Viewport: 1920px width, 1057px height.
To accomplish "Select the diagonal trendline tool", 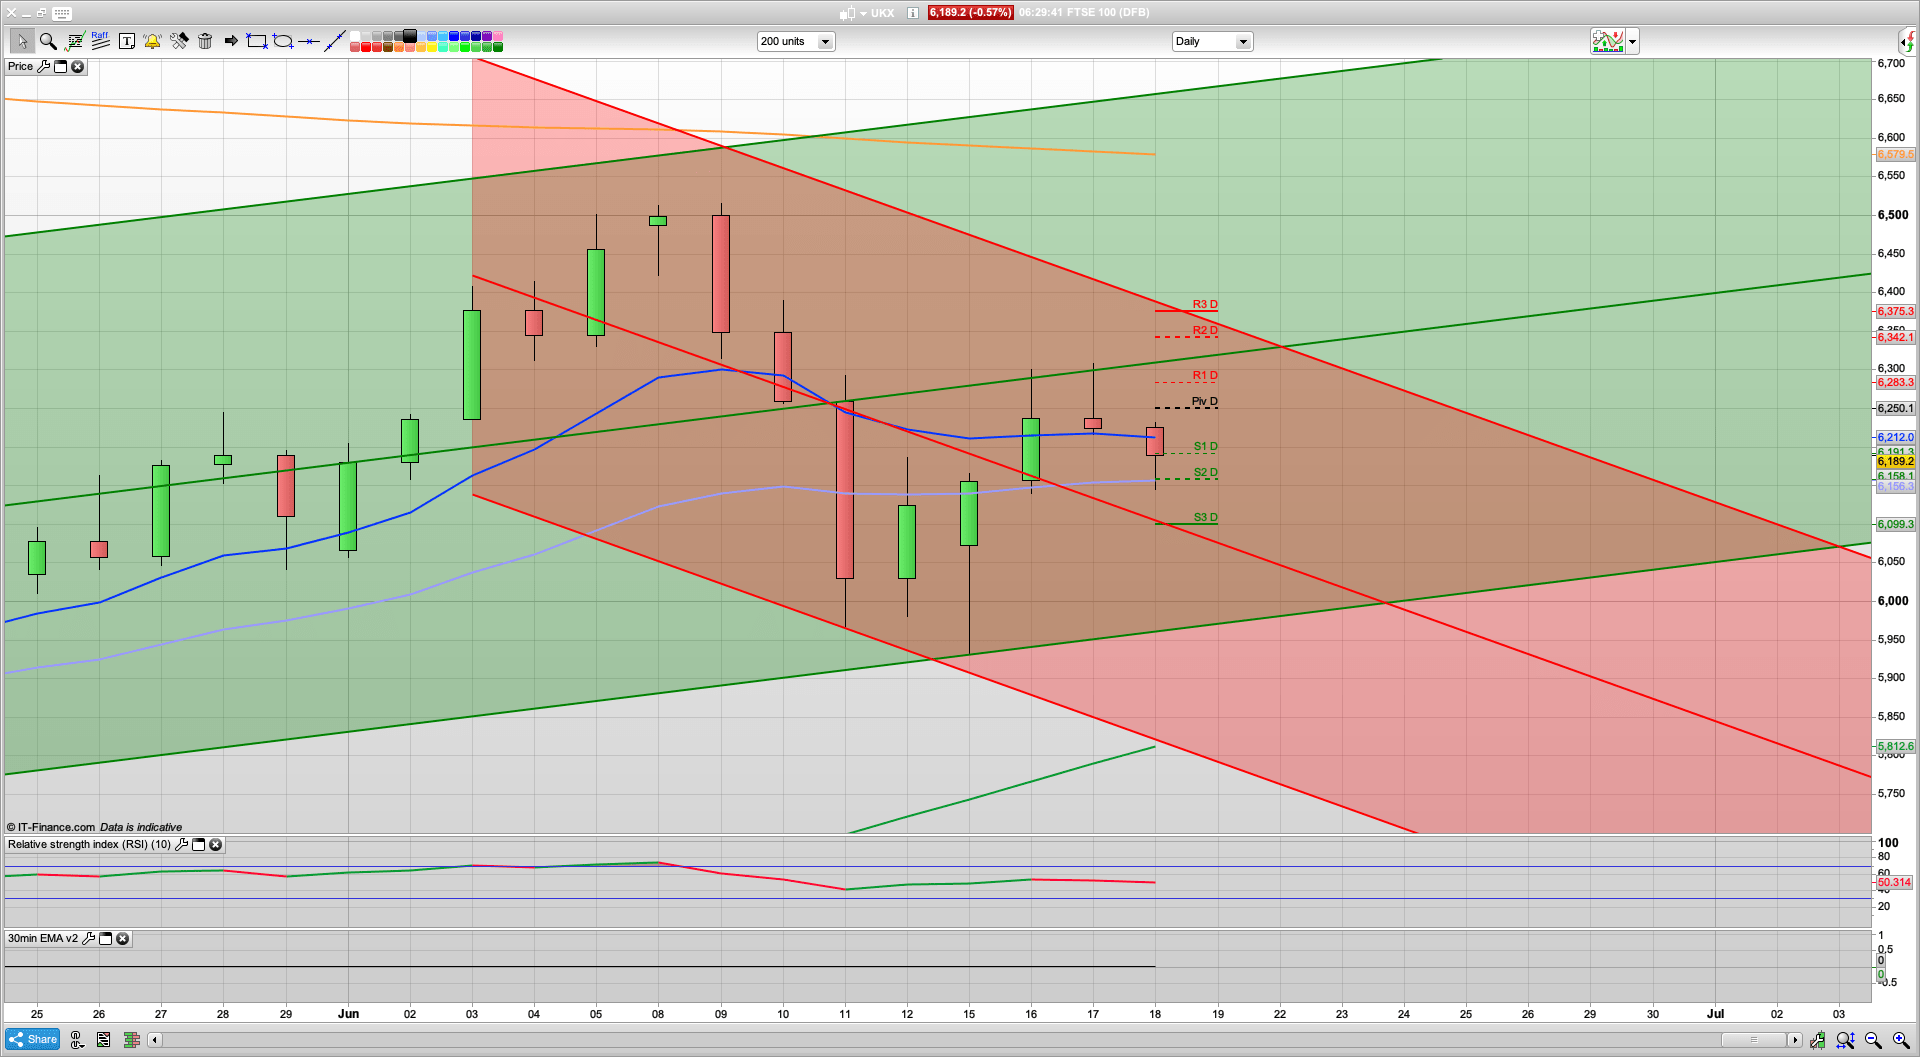I will [x=335, y=41].
